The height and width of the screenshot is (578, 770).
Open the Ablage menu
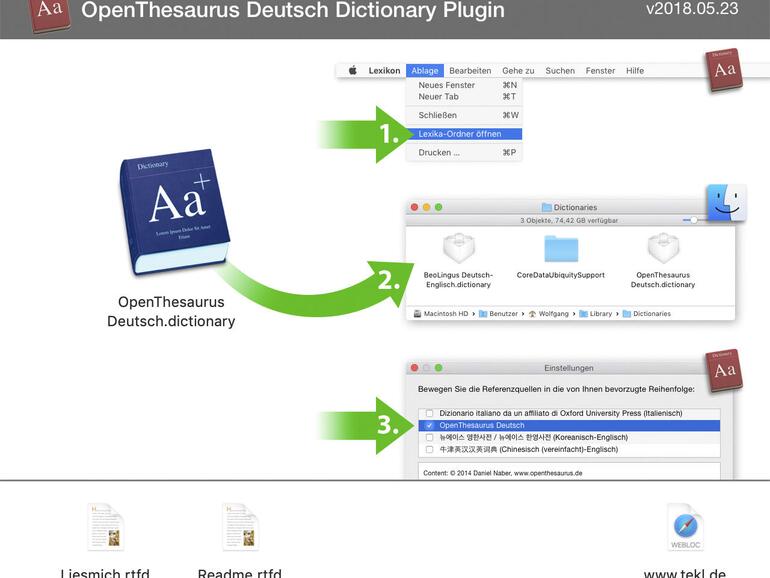pos(425,71)
